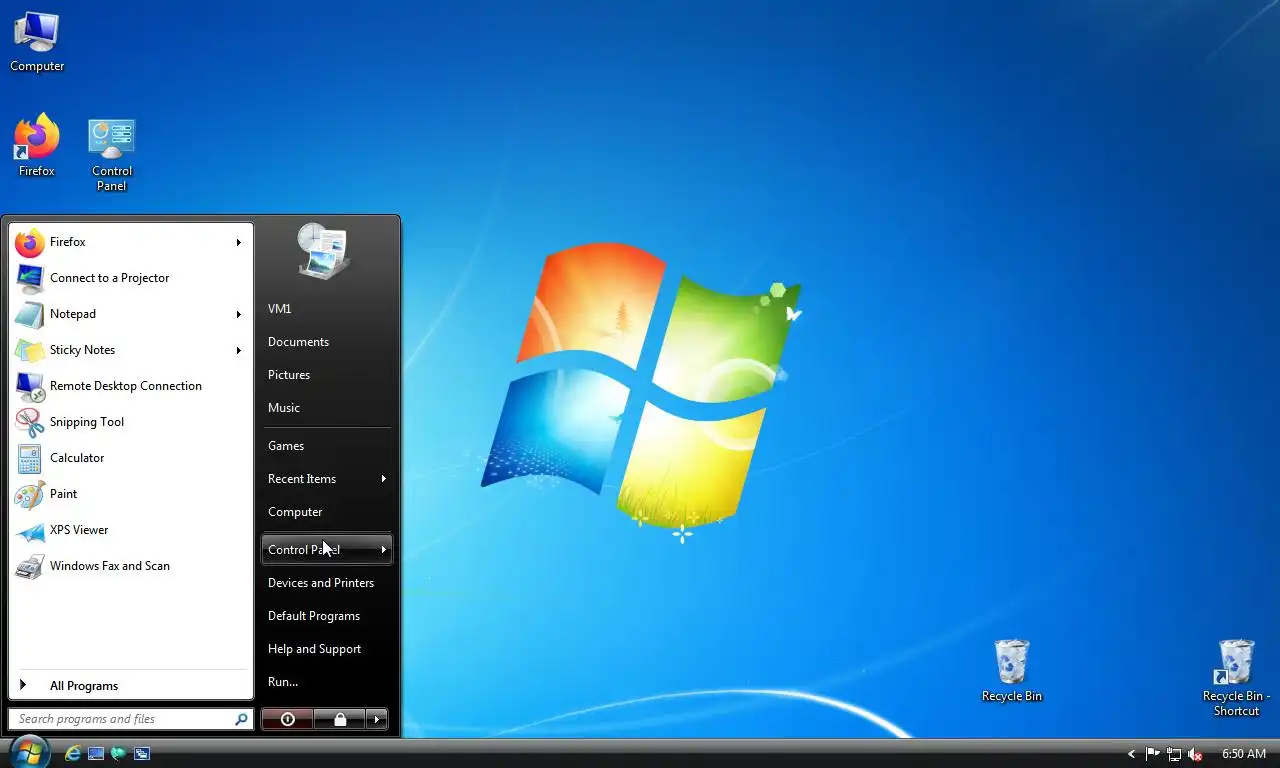Open the Action Center flag in tray
The image size is (1280, 768).
(x=1153, y=754)
